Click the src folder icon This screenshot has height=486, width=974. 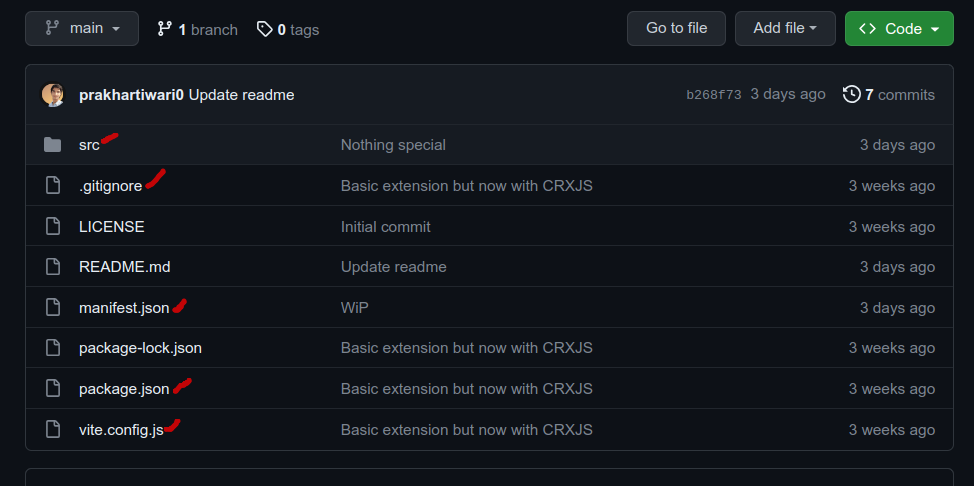(53, 145)
